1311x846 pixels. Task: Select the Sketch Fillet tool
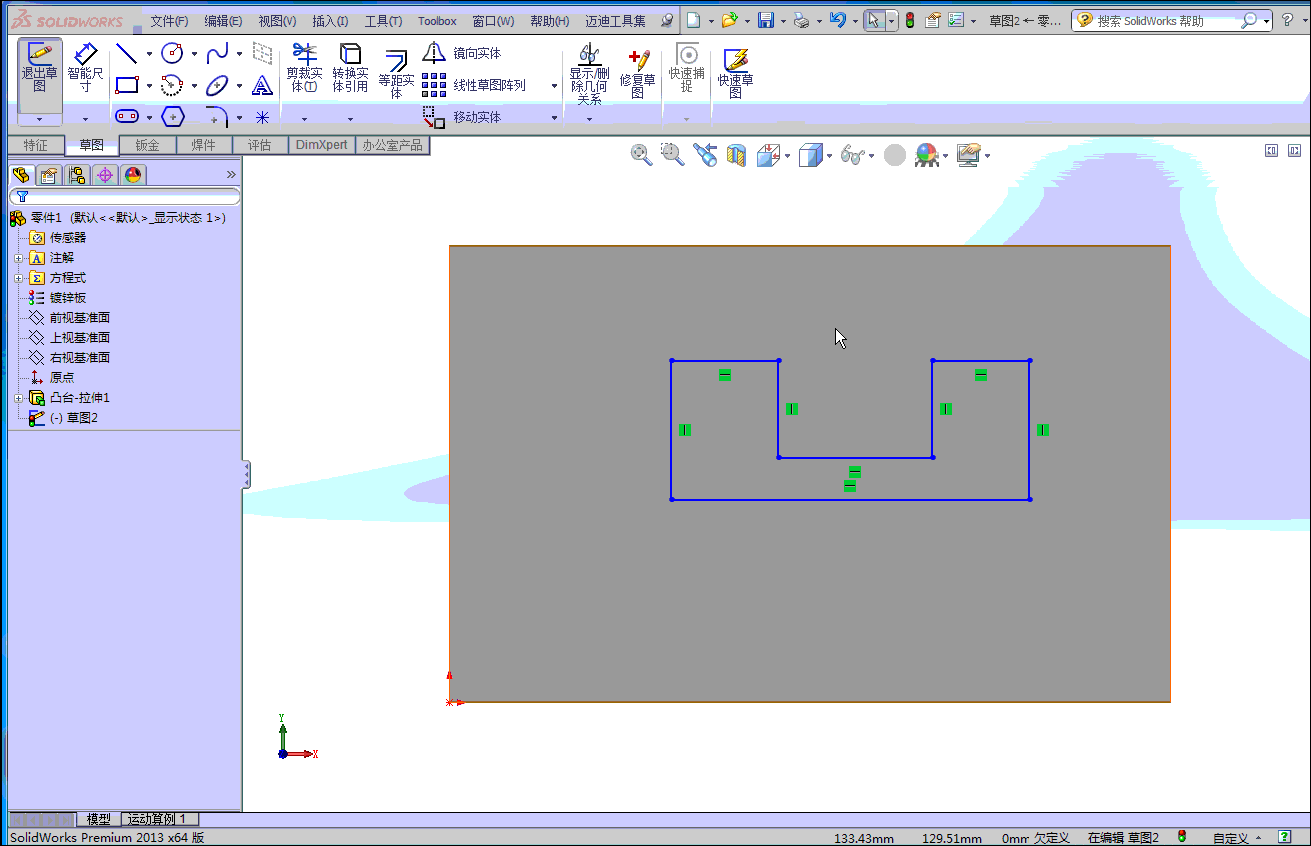tap(217, 117)
